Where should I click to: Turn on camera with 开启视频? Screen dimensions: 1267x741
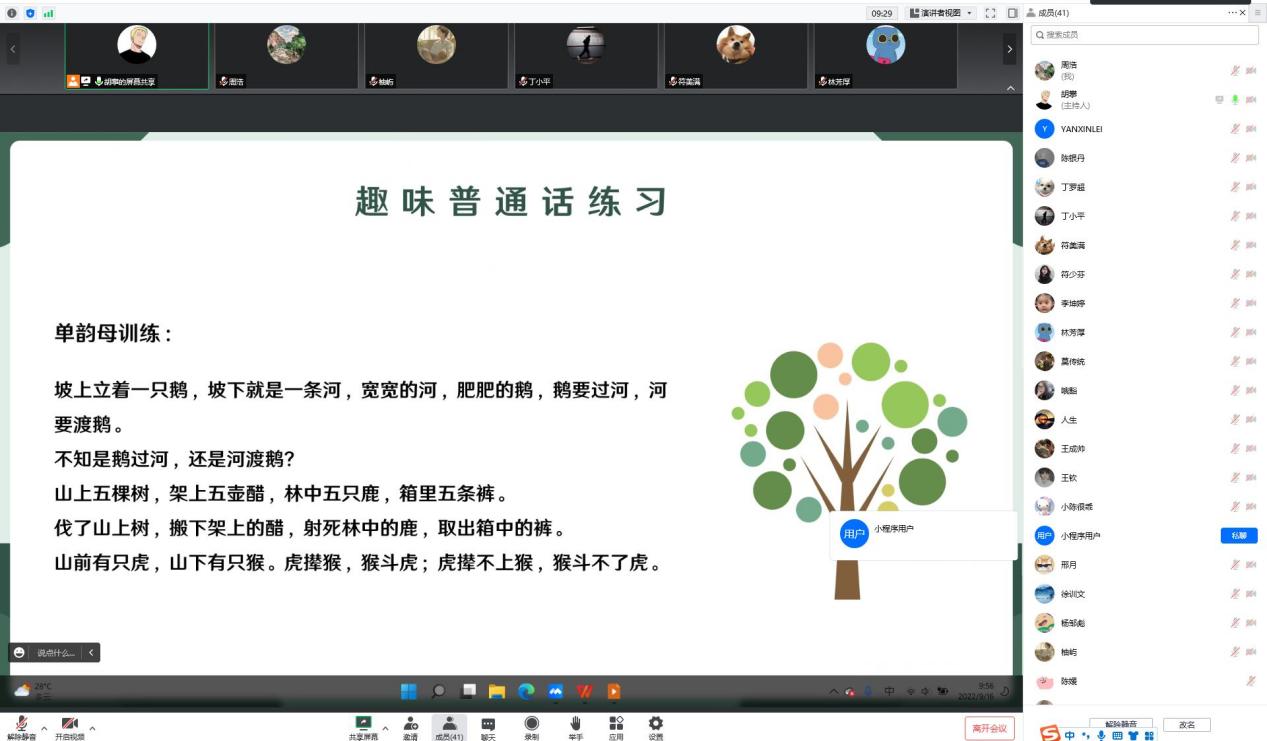(x=69, y=724)
